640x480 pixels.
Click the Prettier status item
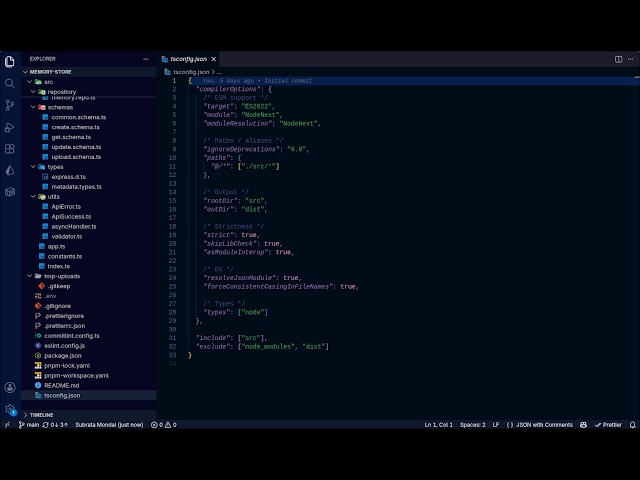click(608, 425)
